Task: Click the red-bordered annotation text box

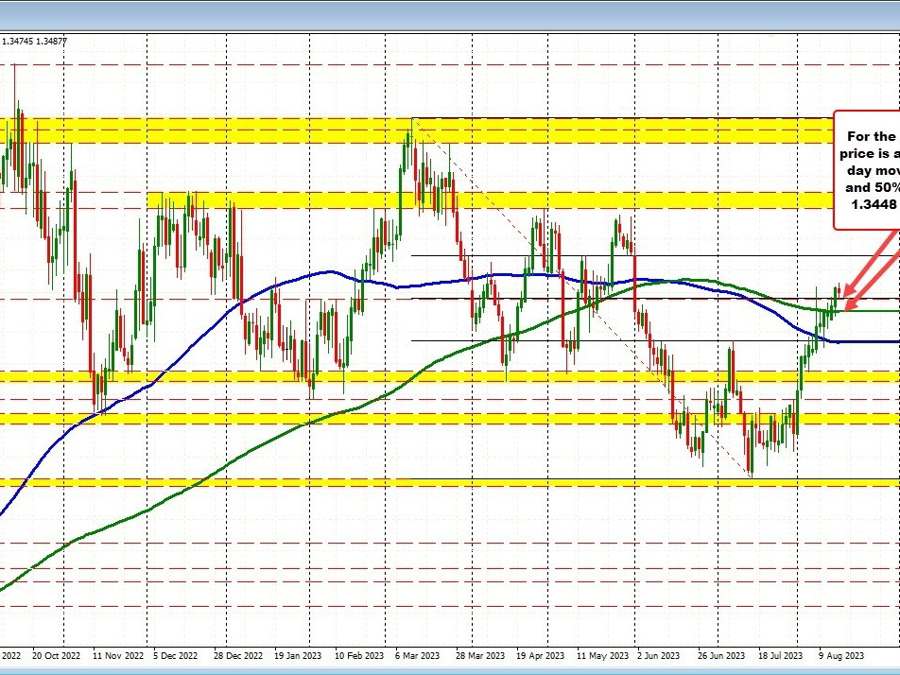Action: point(868,171)
